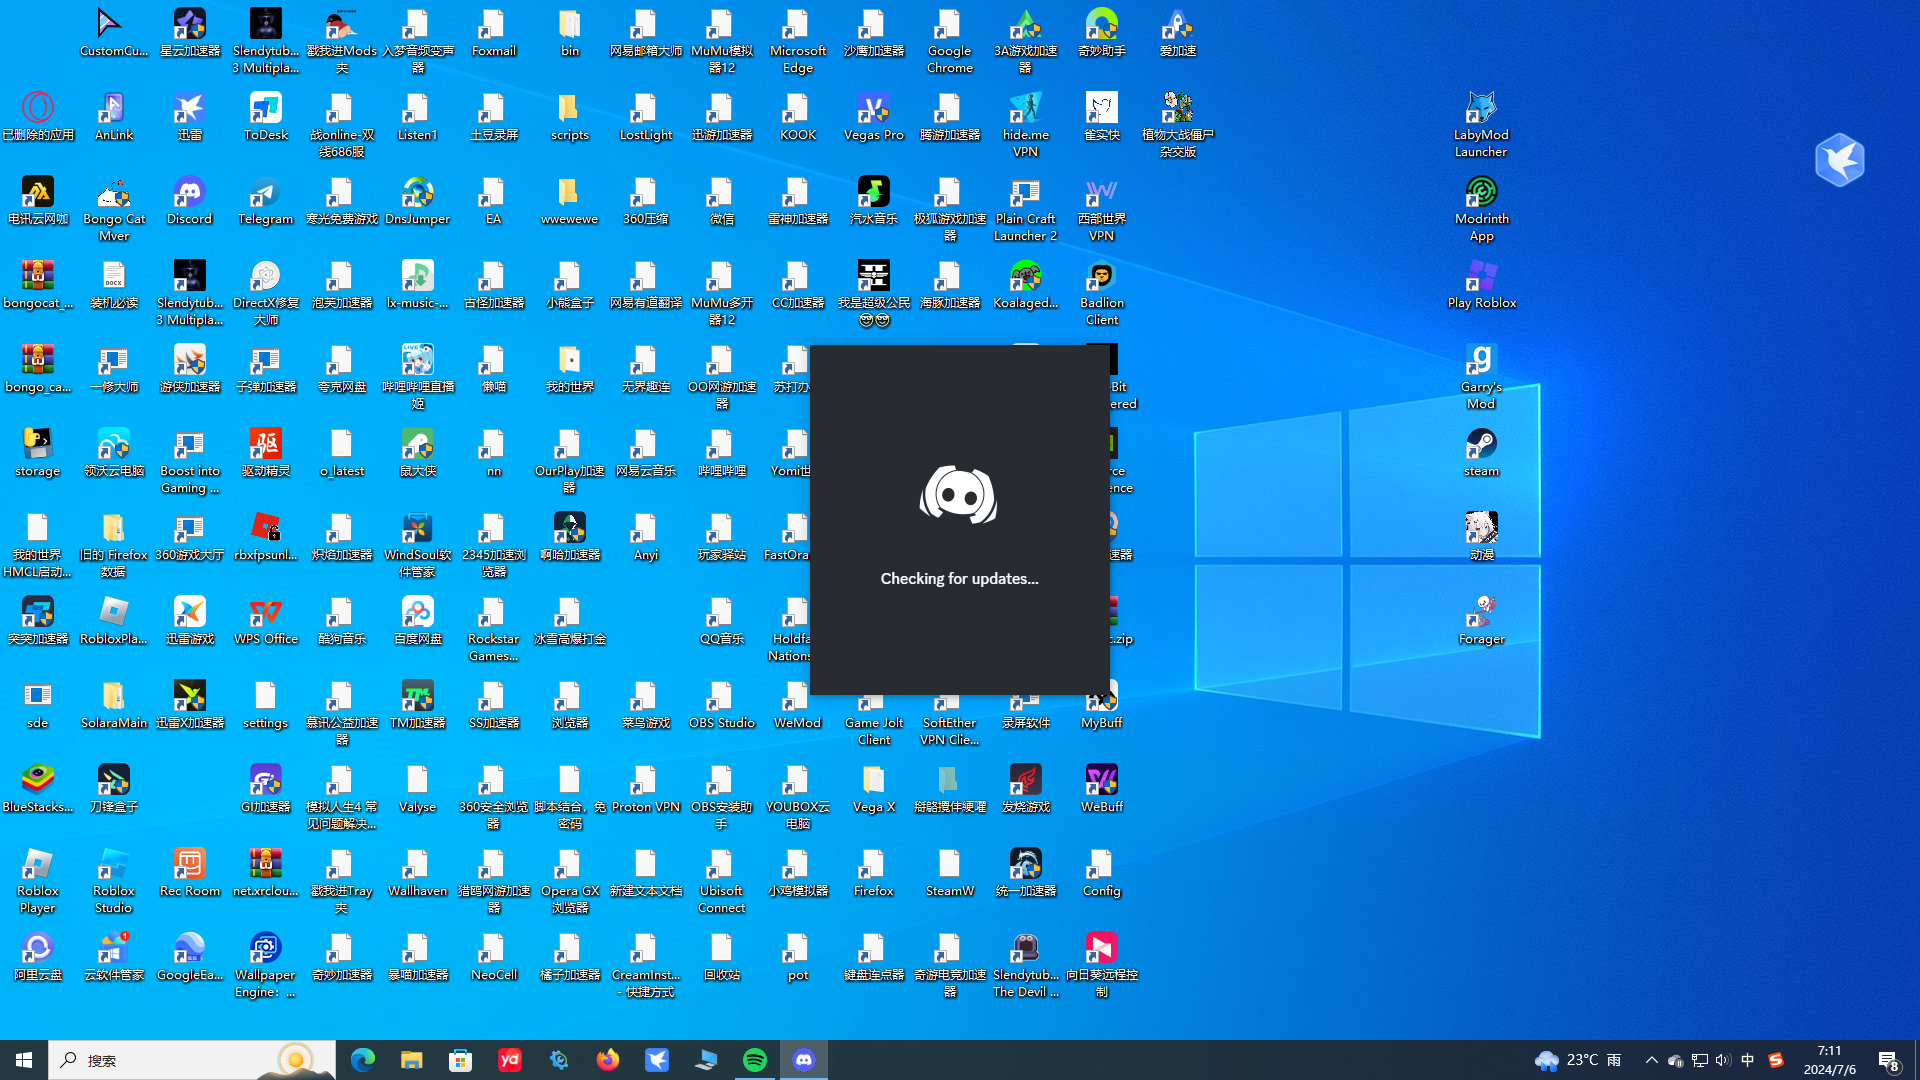The width and height of the screenshot is (1920, 1080).
Task: Open the Play Roblox shortcut
Action: pos(1481,284)
